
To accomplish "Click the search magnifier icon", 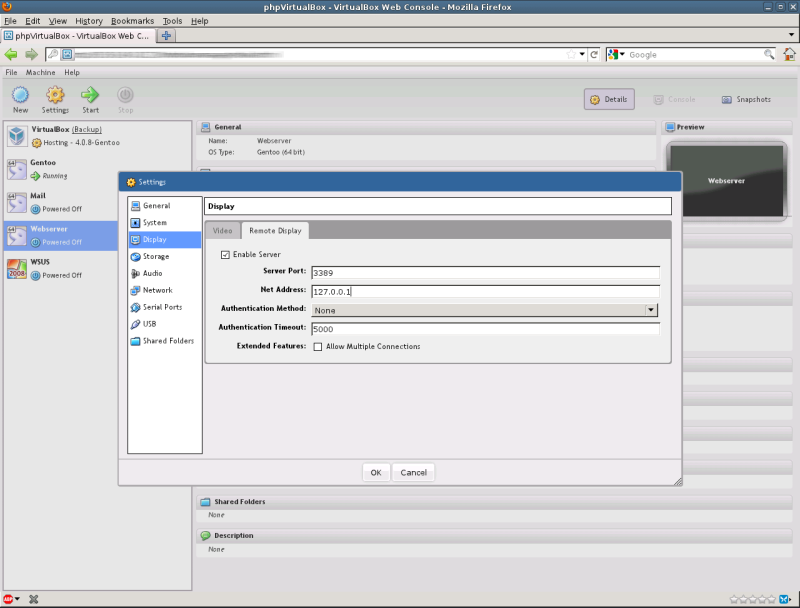I will click(x=769, y=55).
